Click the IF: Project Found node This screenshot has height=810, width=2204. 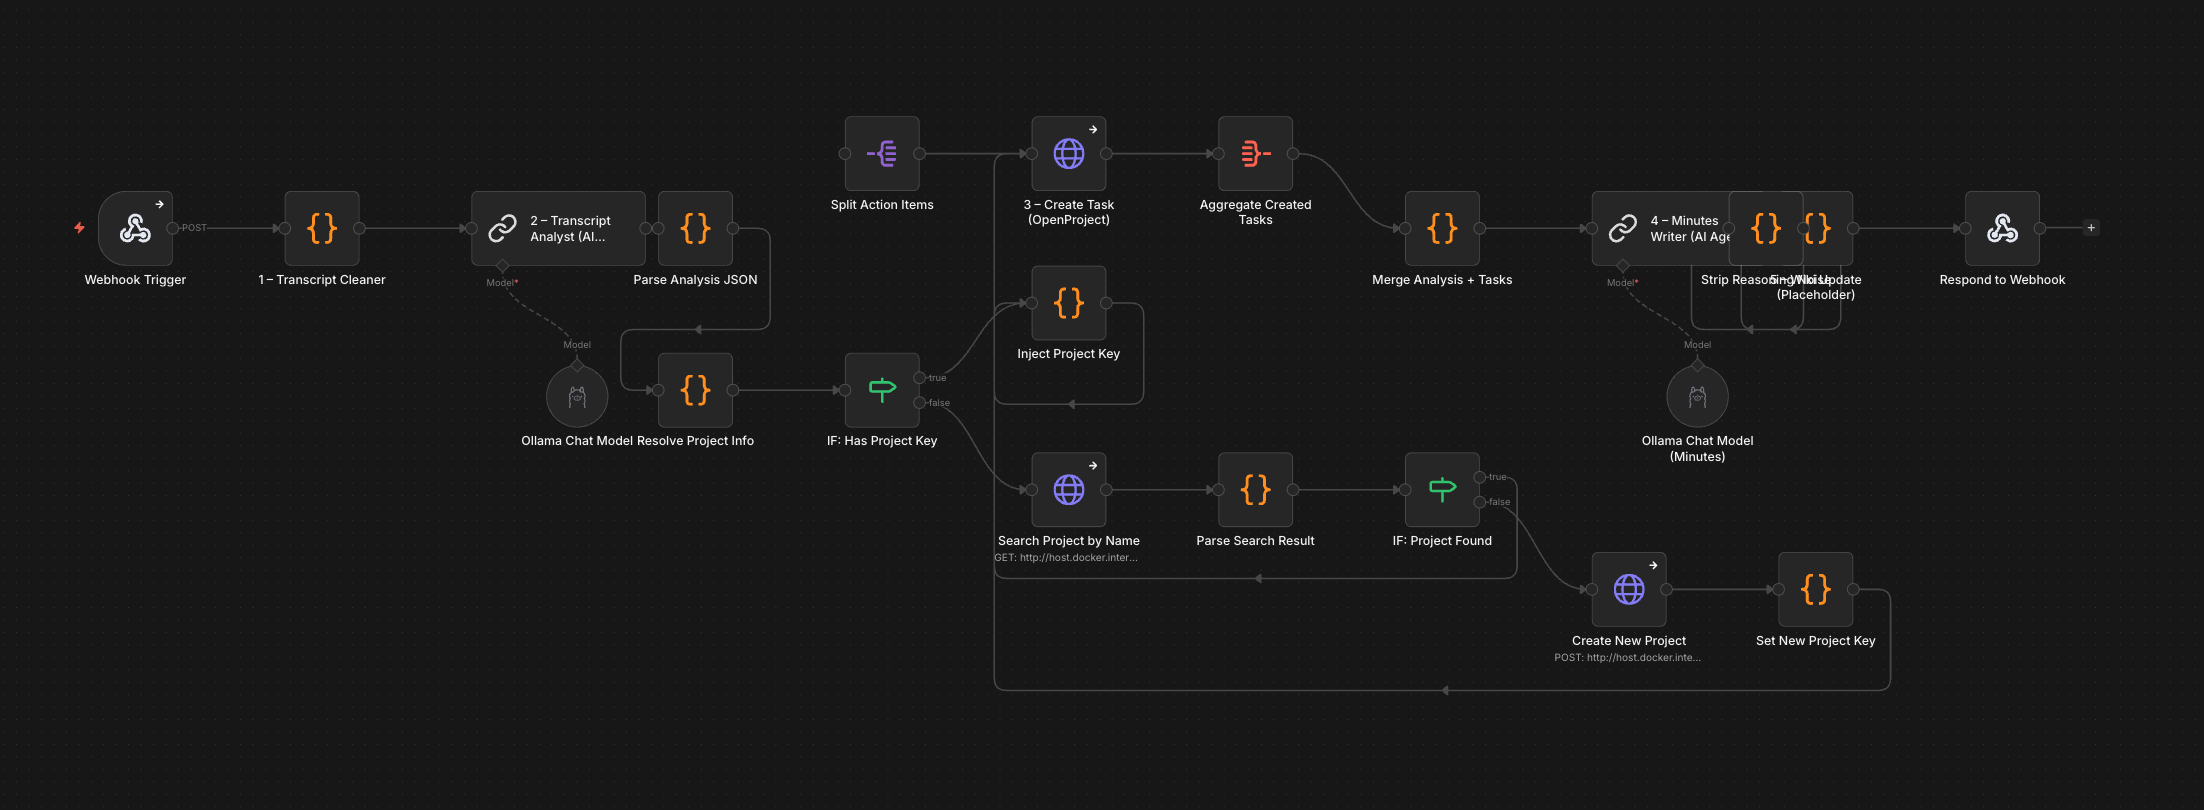[1441, 490]
